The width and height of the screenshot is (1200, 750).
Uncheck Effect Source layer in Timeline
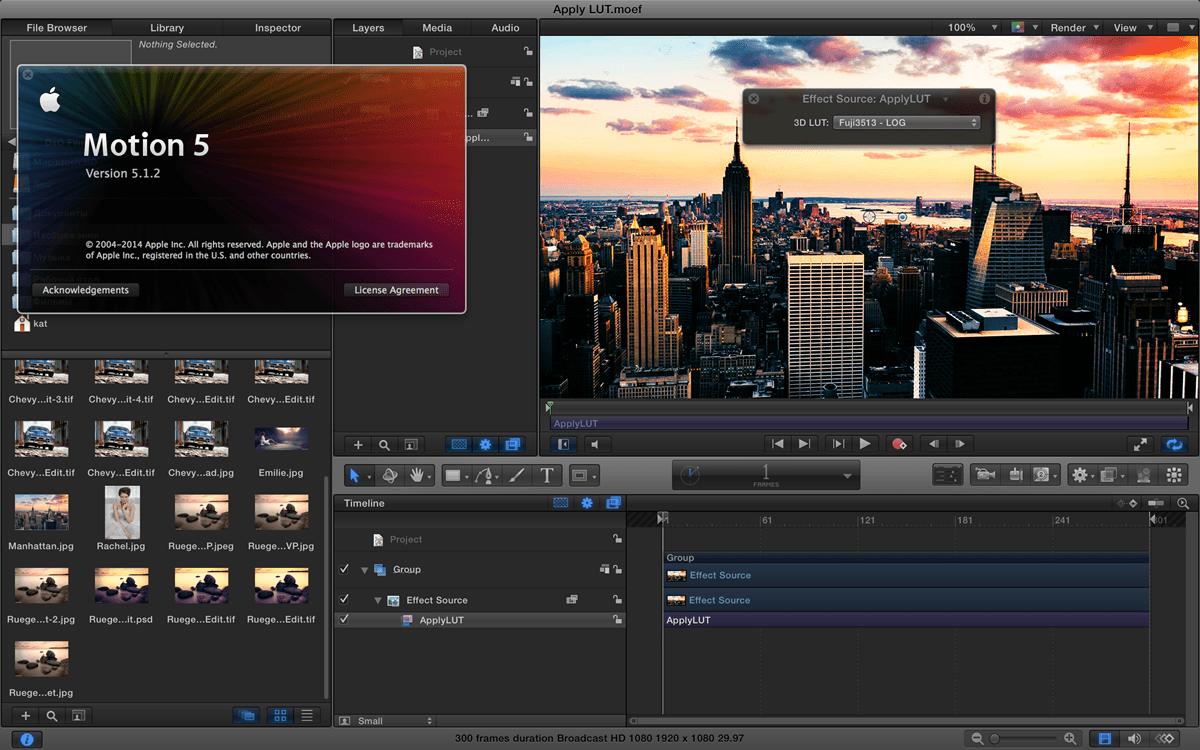coord(344,599)
